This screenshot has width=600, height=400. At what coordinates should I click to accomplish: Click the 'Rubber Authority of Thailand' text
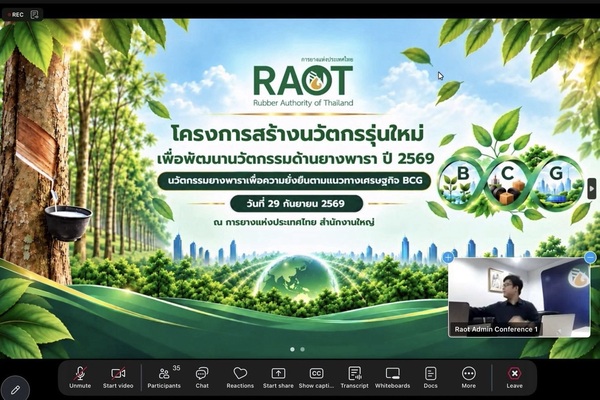[303, 103]
